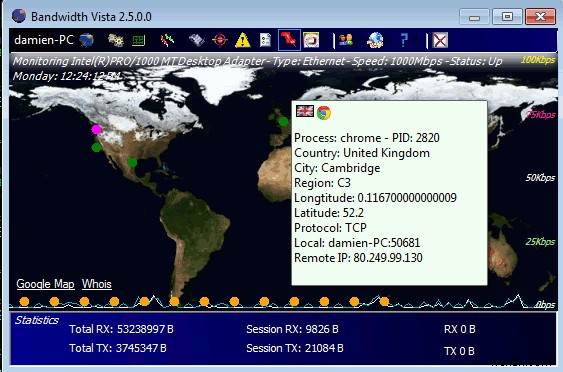Click the red X exit toolbar icon
This screenshot has width=563, height=372.
[x=440, y=40]
